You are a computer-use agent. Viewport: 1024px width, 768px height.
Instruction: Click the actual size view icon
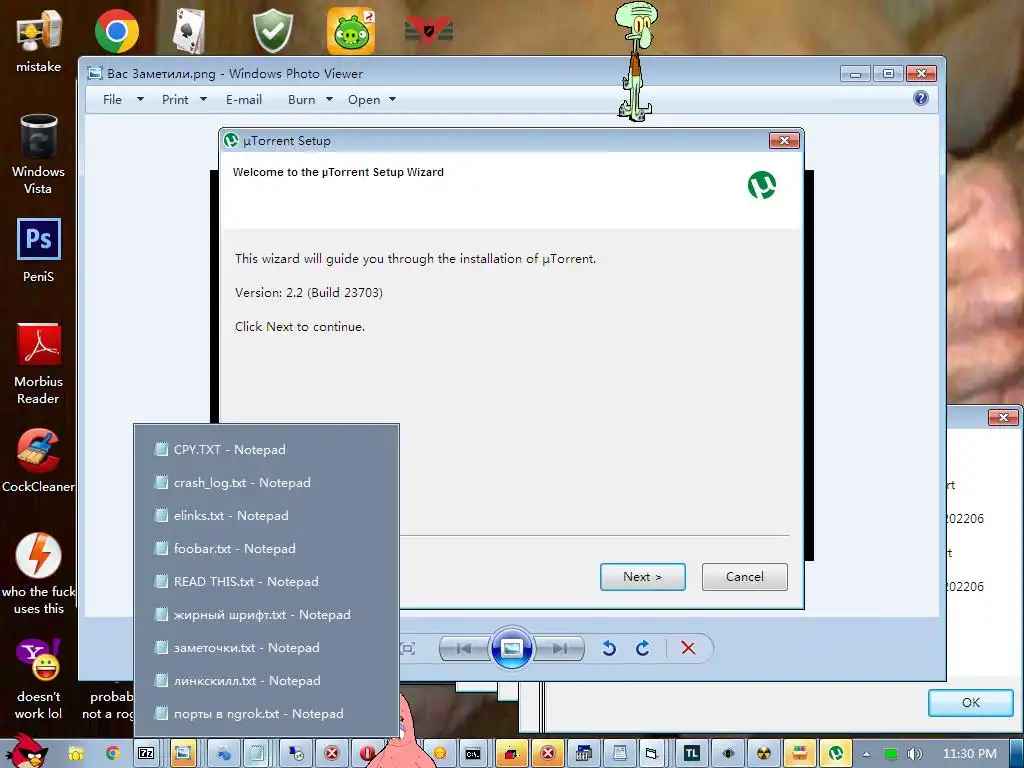pyautogui.click(x=408, y=648)
